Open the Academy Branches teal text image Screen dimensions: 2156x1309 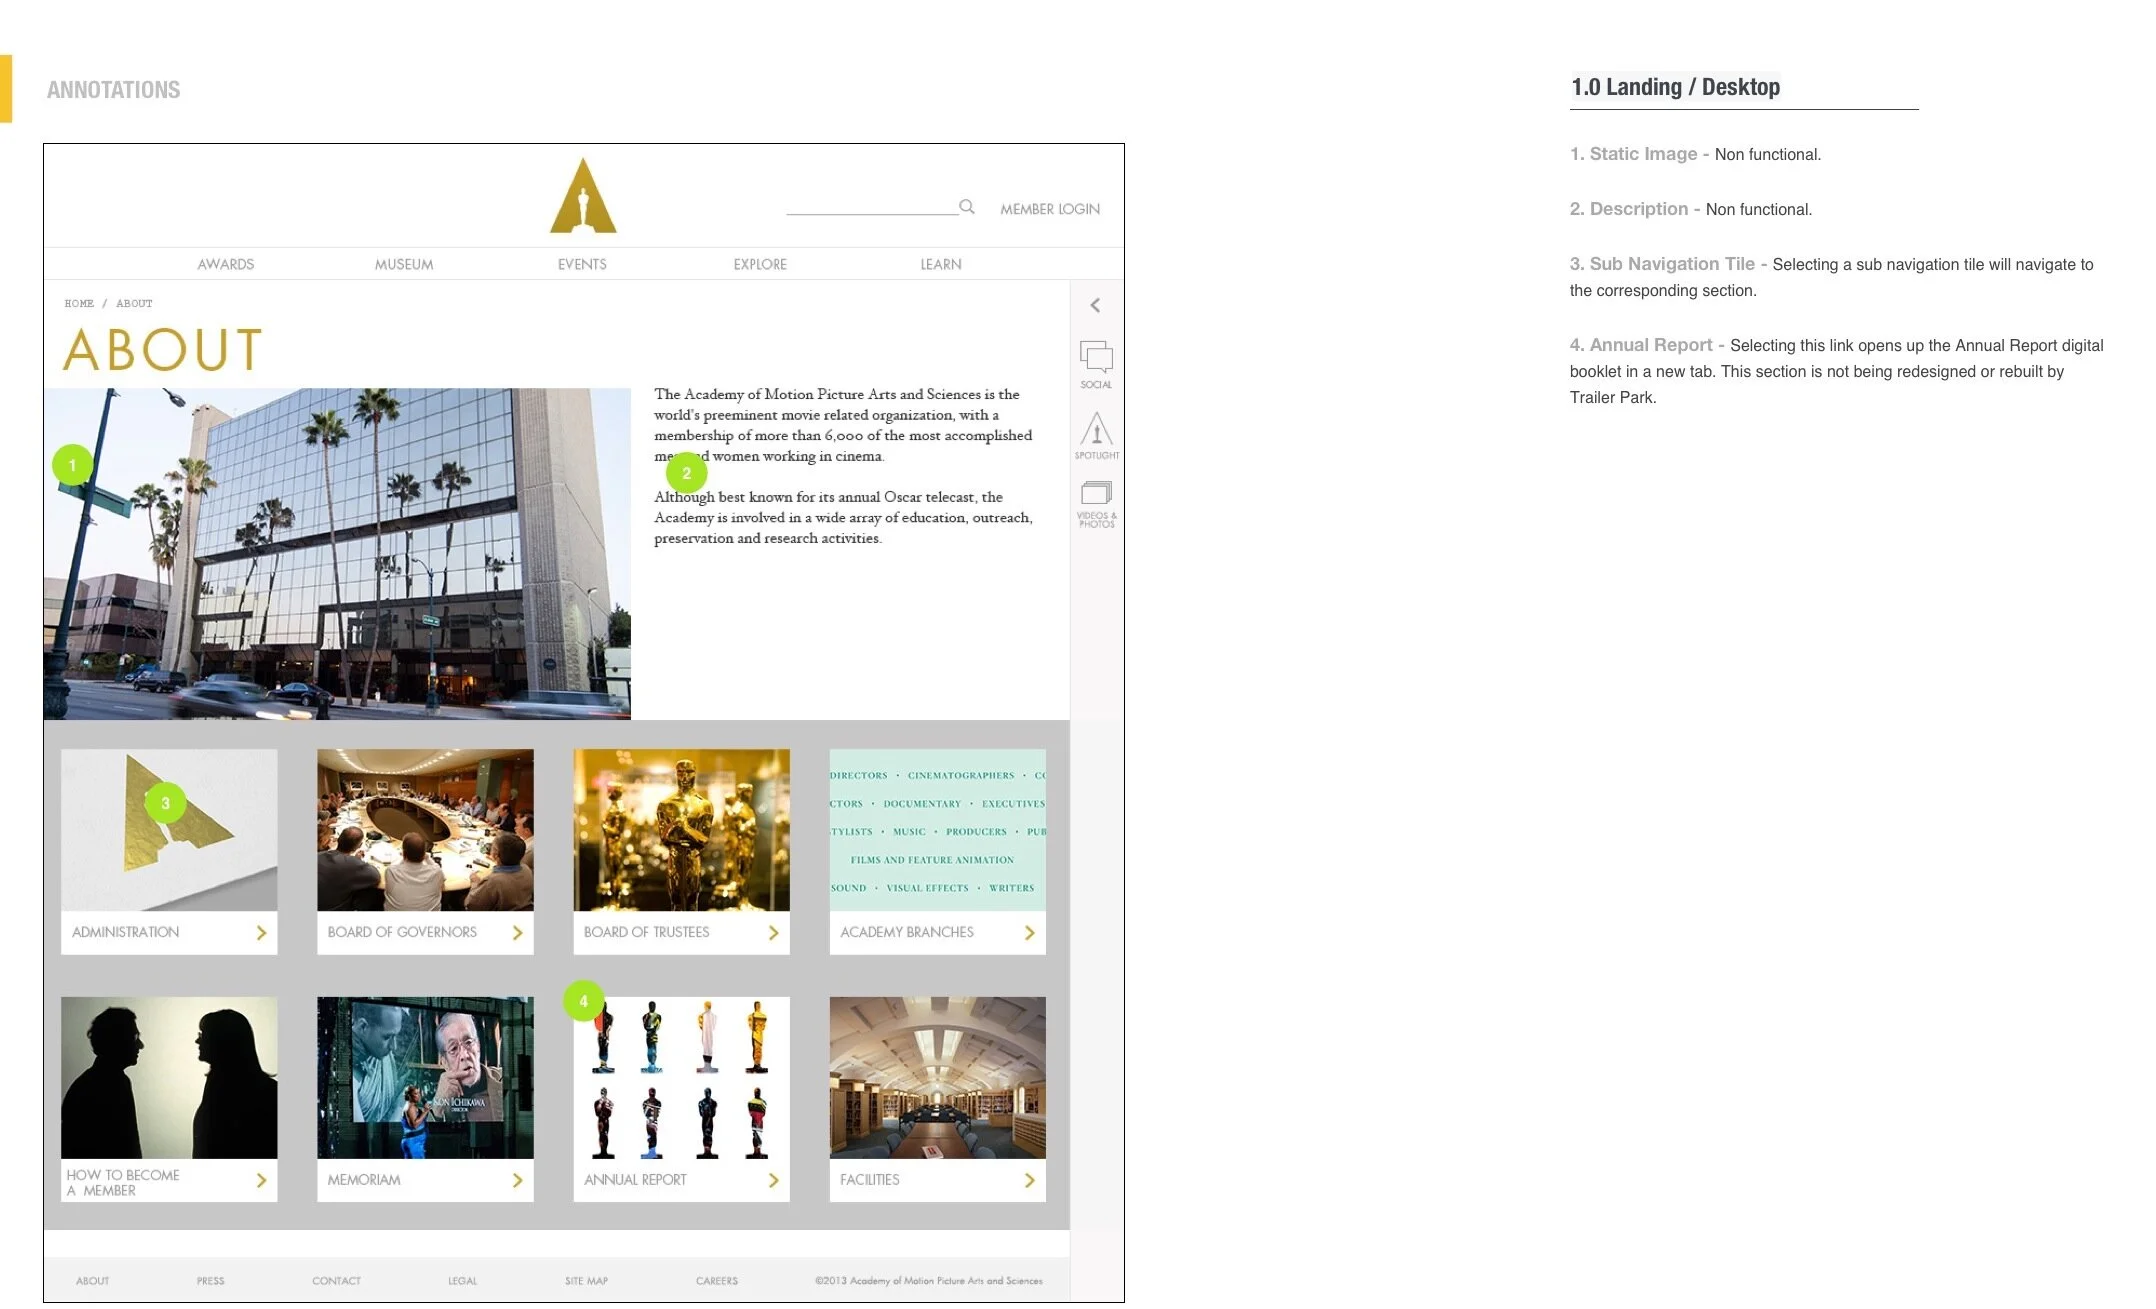[x=937, y=830]
